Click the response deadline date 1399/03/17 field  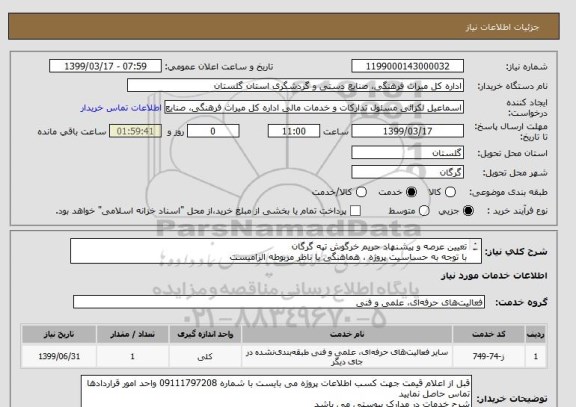tap(407, 131)
